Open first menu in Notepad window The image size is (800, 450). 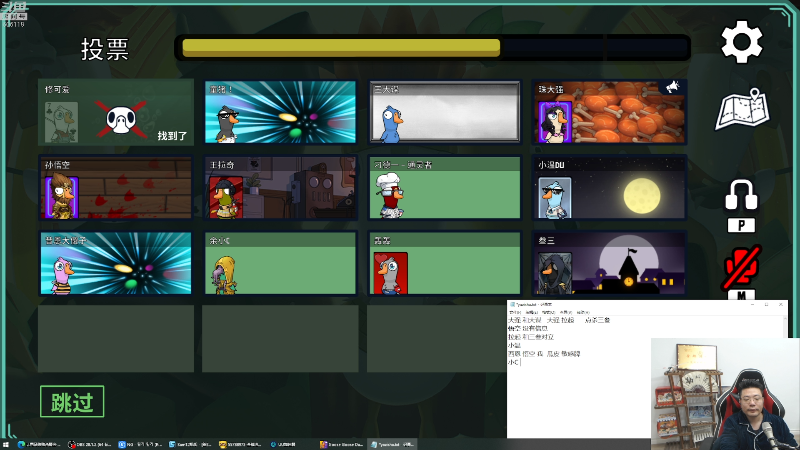click(514, 312)
